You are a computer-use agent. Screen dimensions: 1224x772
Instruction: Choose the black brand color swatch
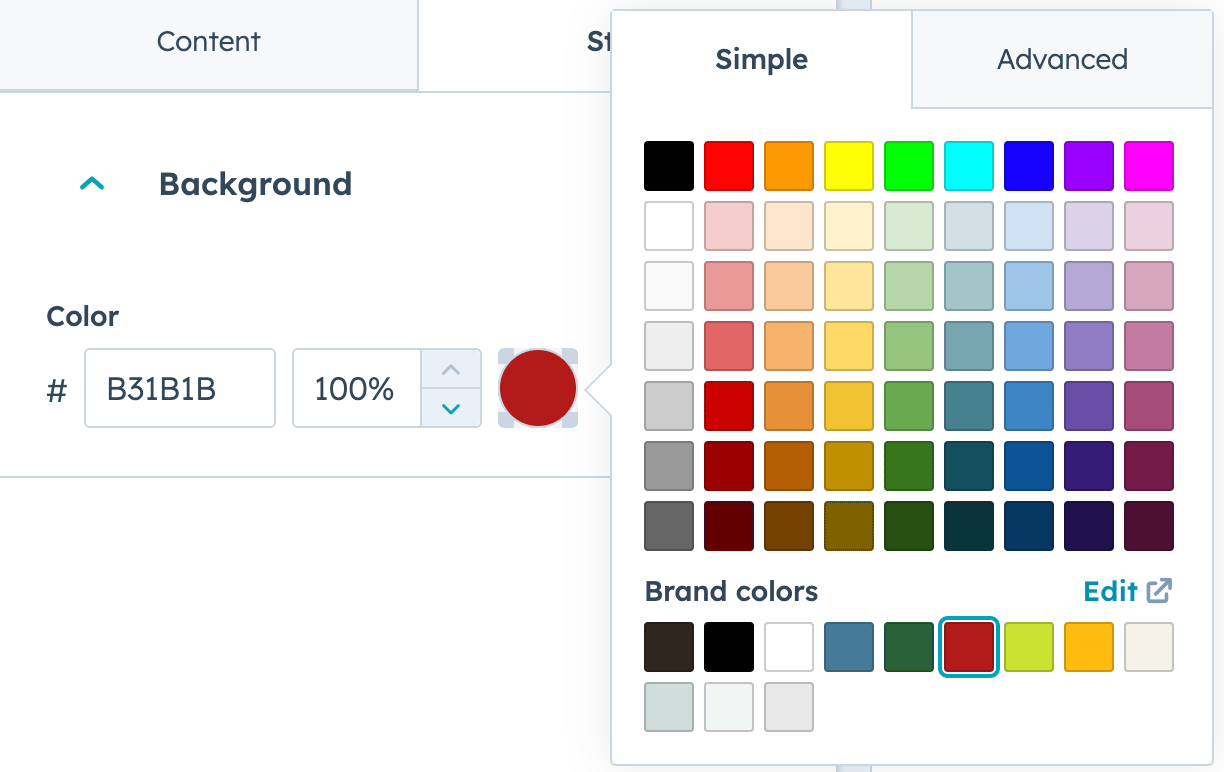729,647
